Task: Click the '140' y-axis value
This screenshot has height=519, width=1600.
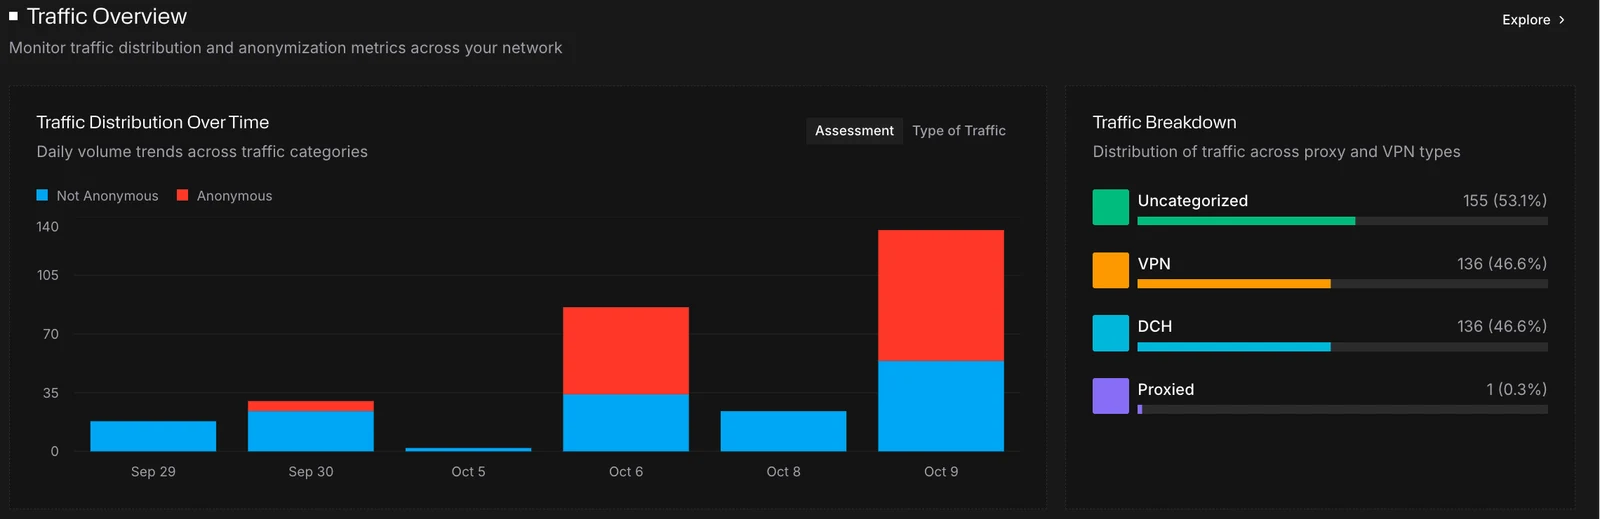Action: tap(48, 227)
